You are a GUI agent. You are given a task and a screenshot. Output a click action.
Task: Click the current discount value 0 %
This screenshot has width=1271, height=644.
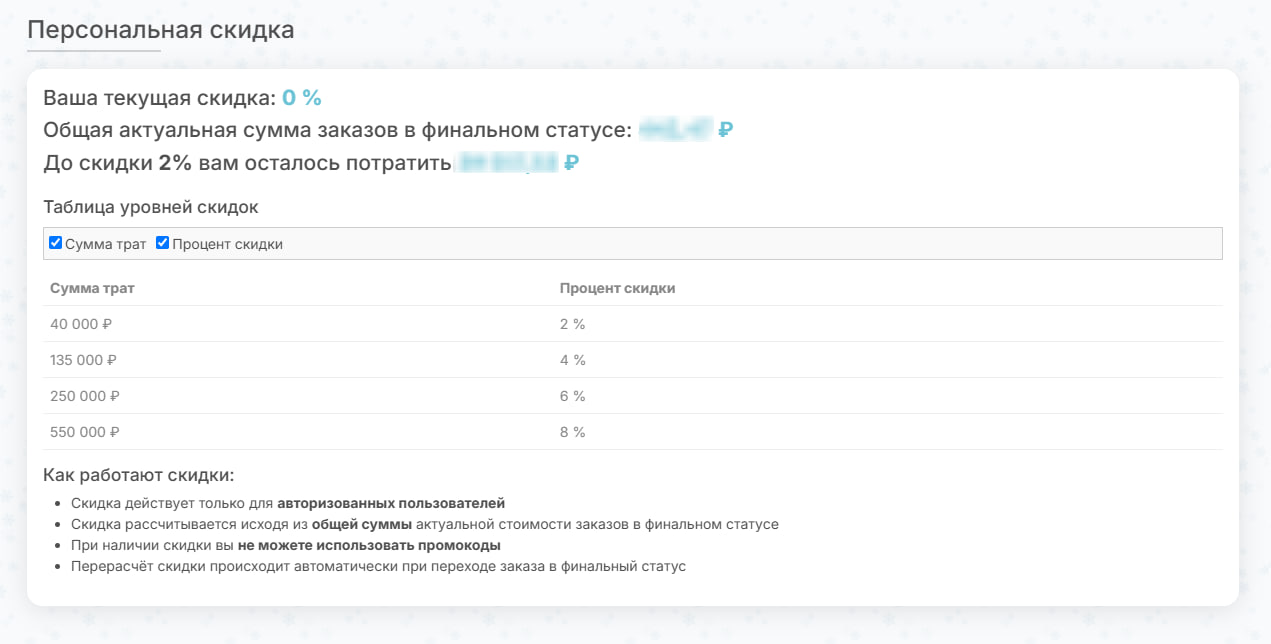tap(301, 98)
